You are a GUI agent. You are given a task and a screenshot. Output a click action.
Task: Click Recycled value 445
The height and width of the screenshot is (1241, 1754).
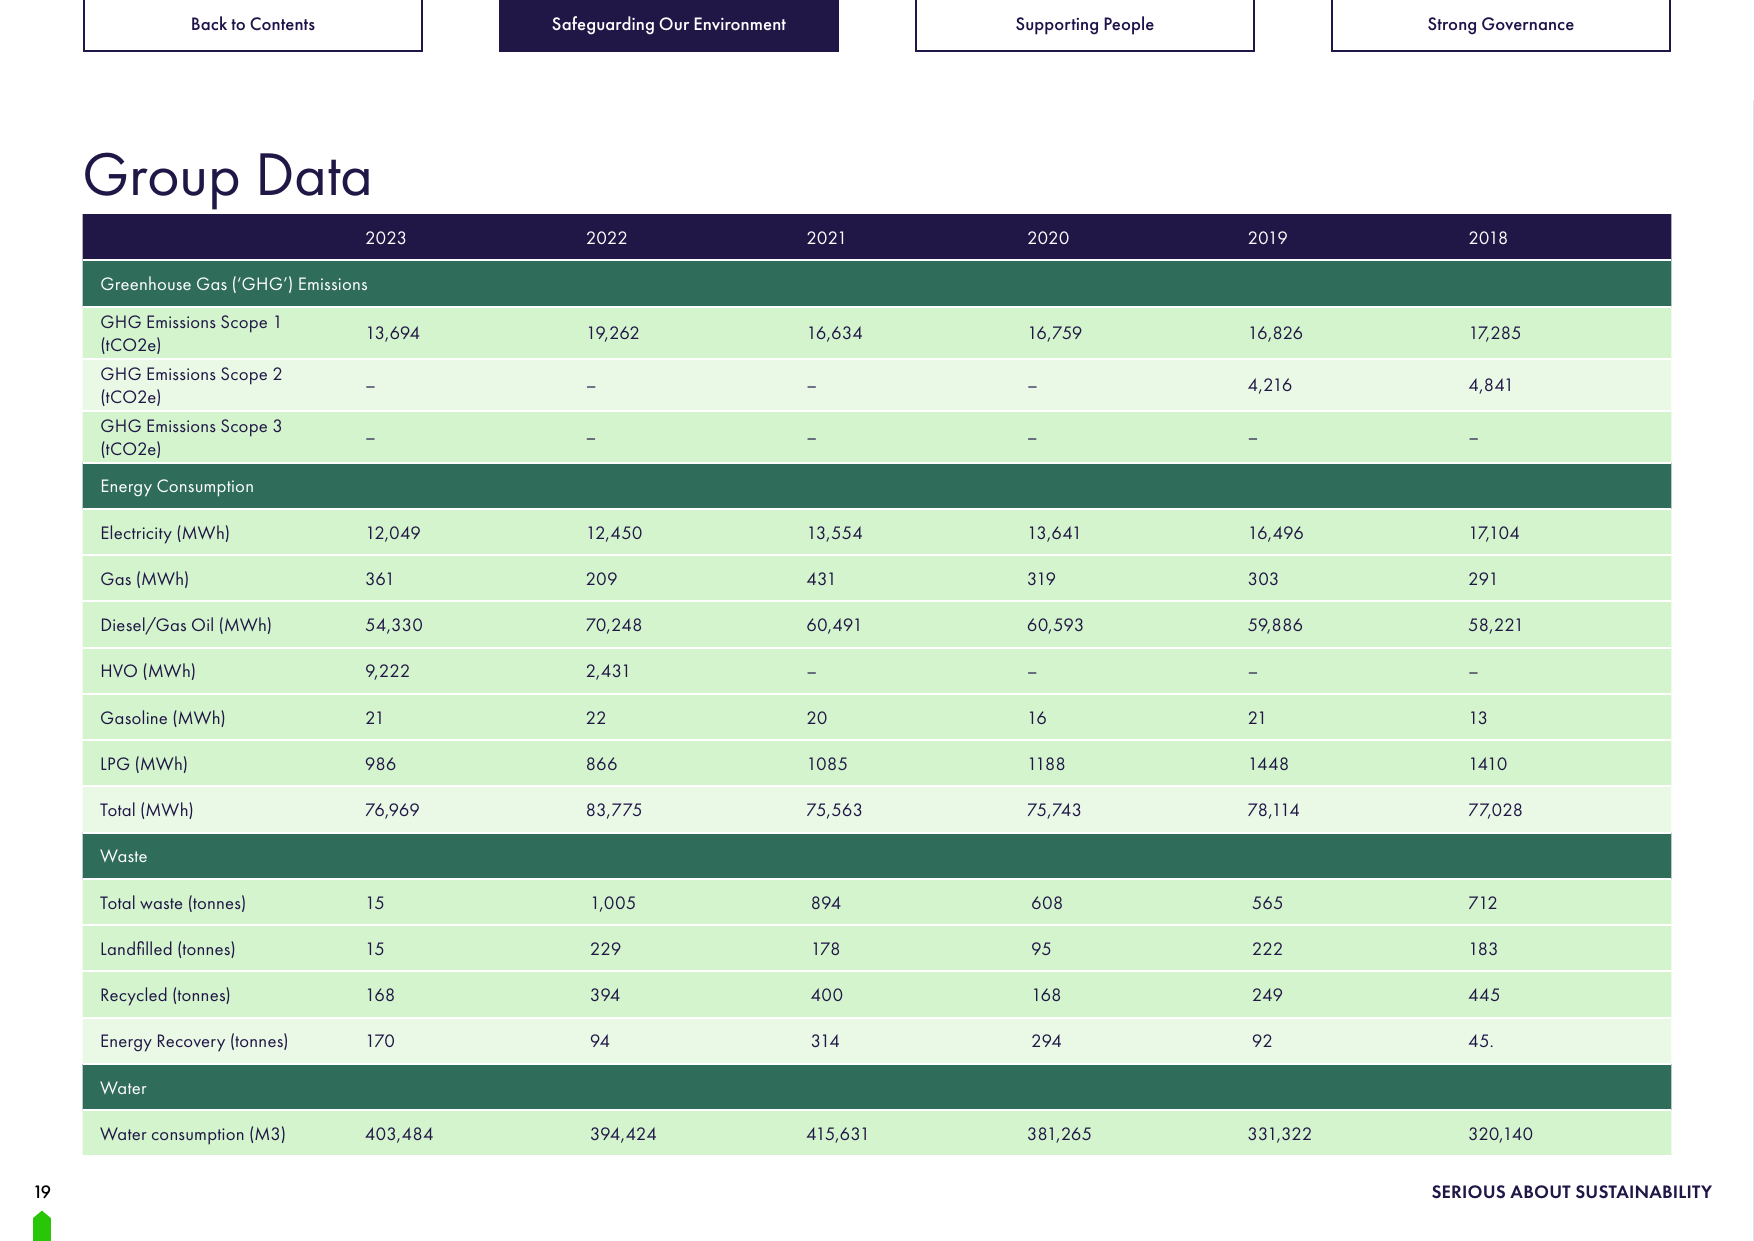tap(1484, 995)
